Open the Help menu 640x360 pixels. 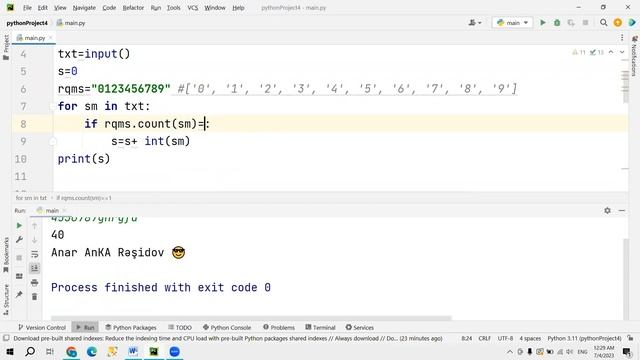[x=238, y=8]
